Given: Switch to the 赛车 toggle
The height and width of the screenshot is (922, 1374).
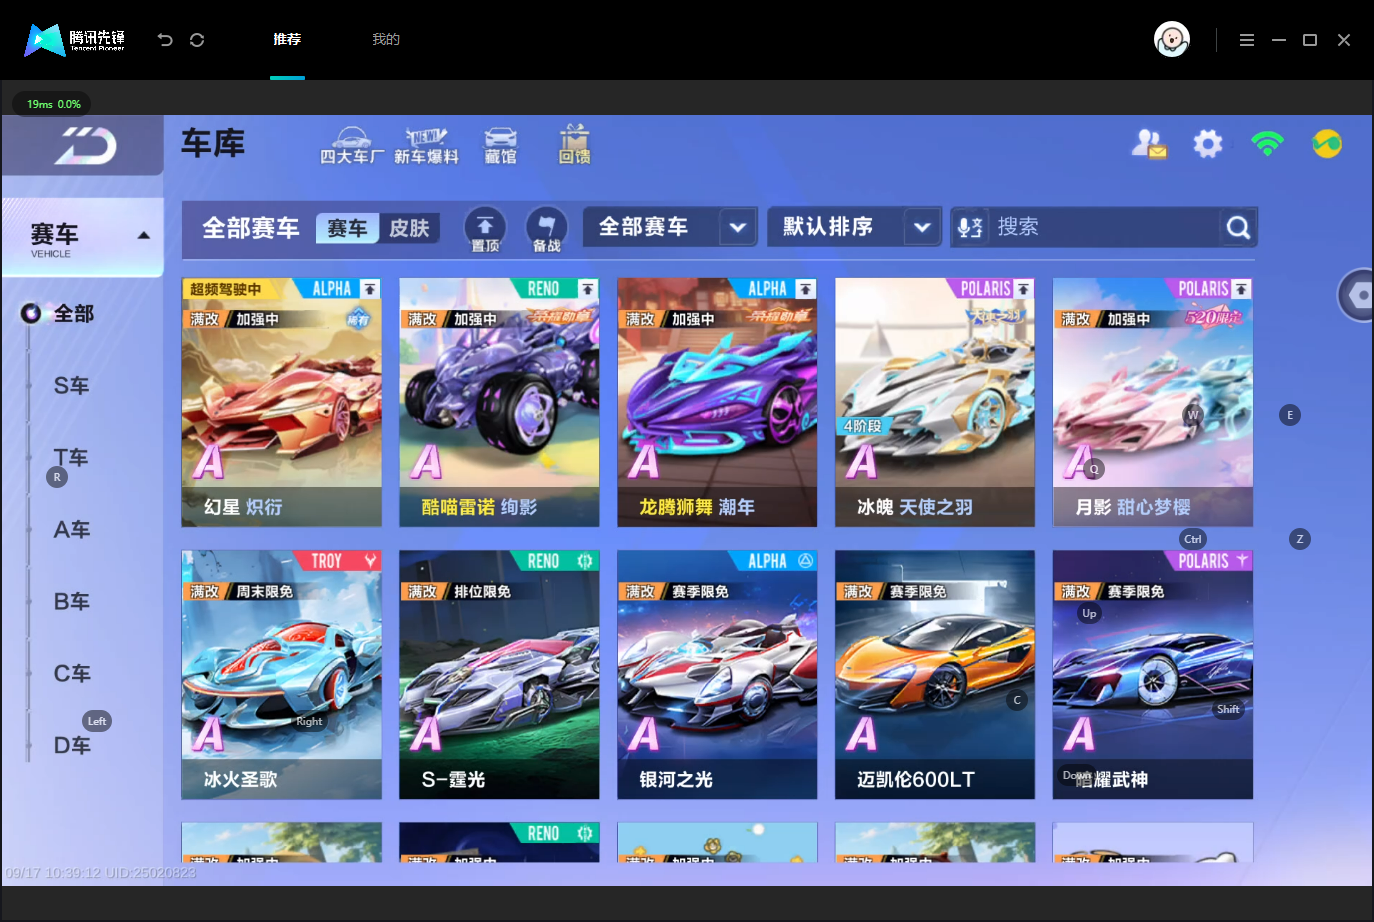Looking at the screenshot, I should [347, 228].
